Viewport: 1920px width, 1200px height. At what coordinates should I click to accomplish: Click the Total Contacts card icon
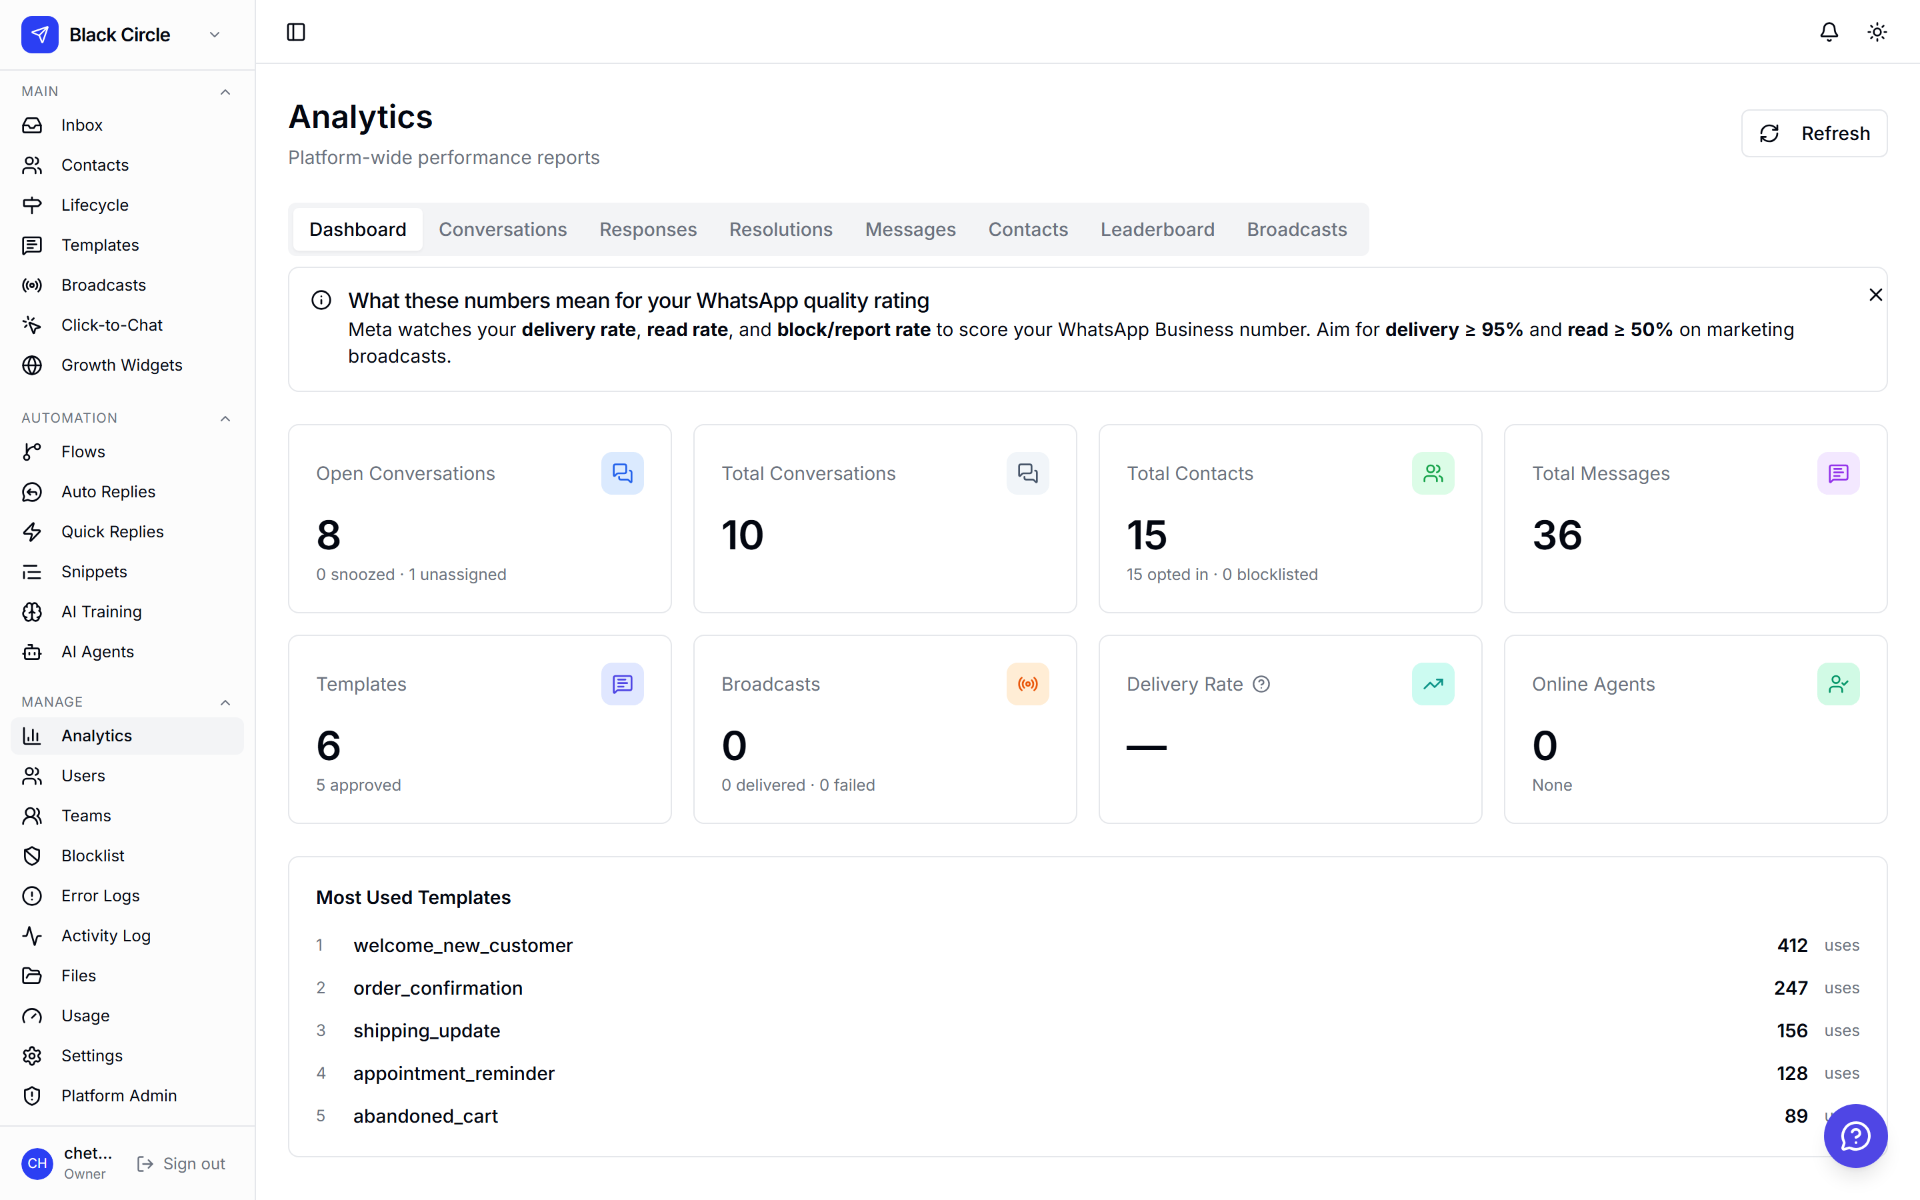1433,473
